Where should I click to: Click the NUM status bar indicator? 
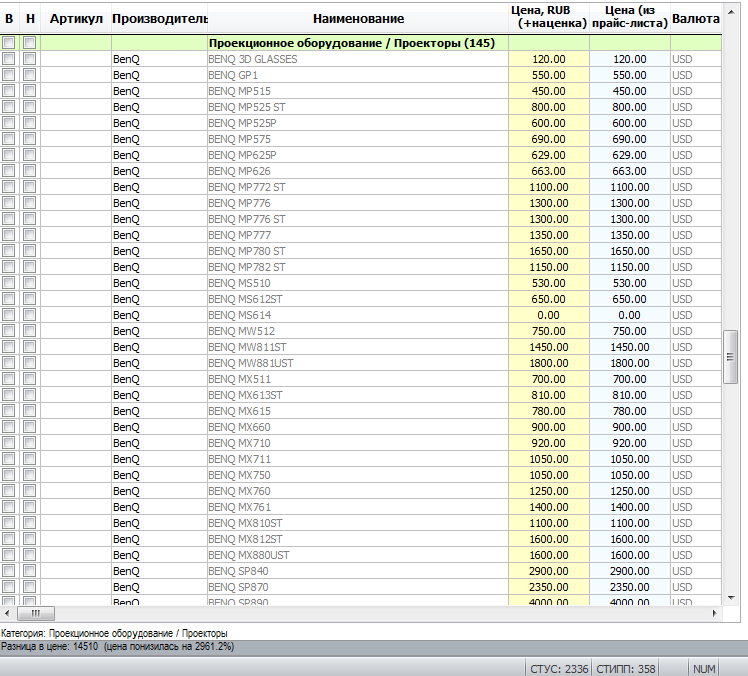click(704, 669)
